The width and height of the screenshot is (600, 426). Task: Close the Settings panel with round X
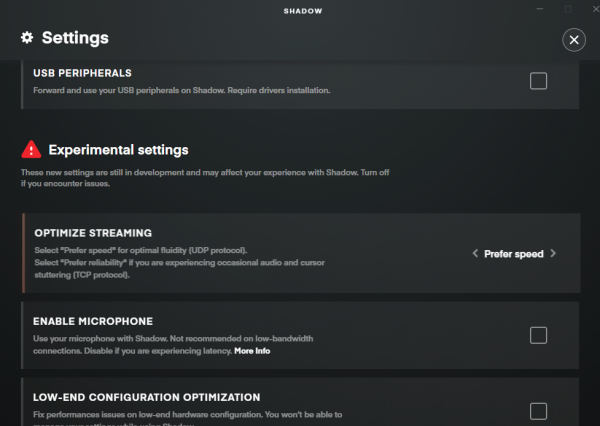[573, 39]
